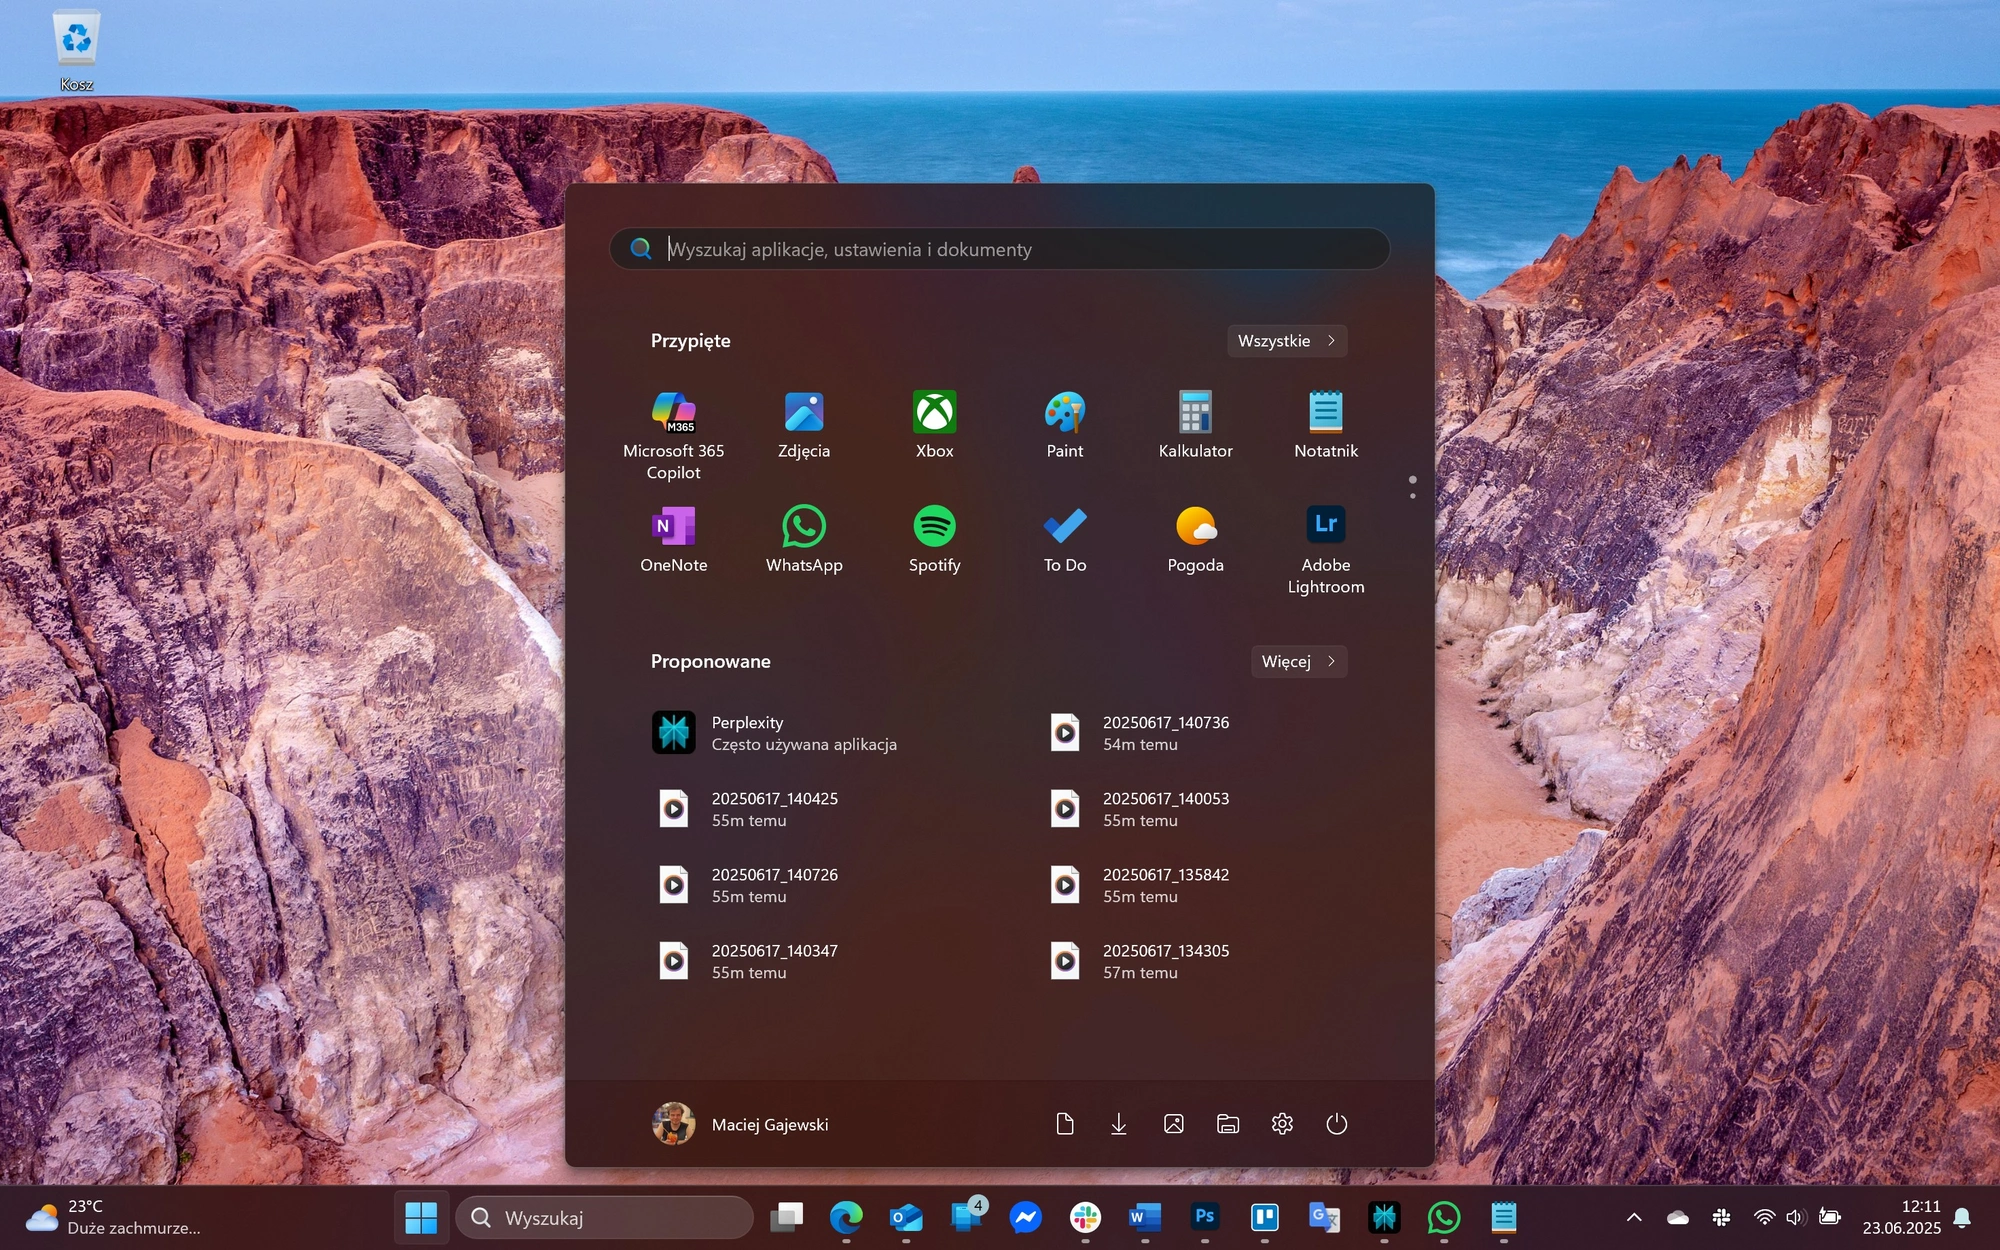Open Paint from the Start menu
The height and width of the screenshot is (1250, 2000).
point(1065,424)
